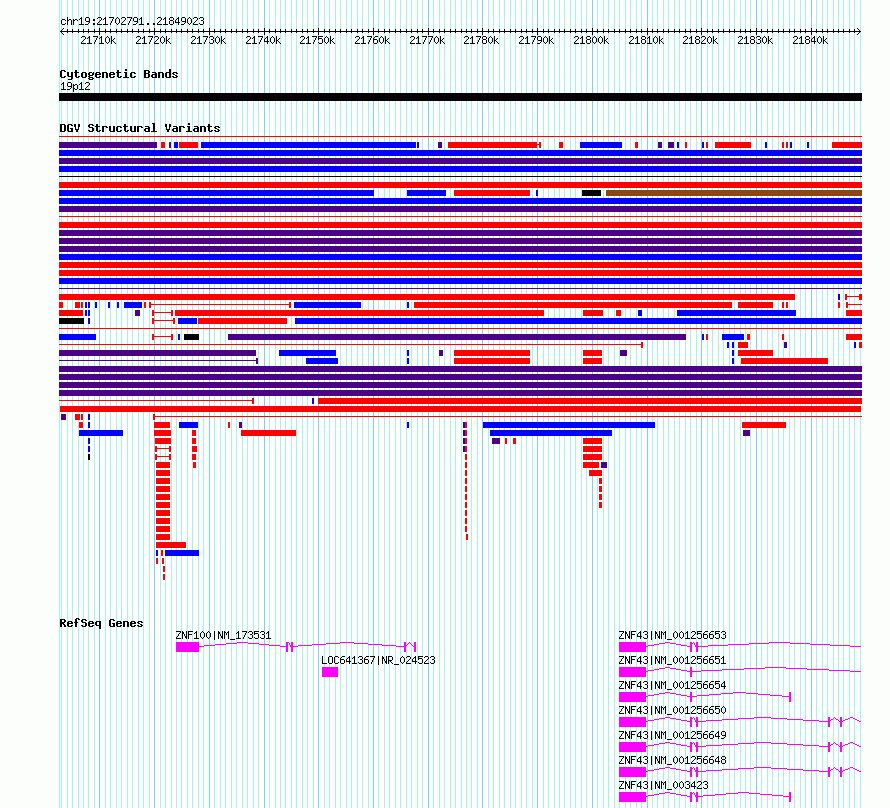Click the 21790k ruler tick label
The image size is (890, 808).
pos(536,40)
